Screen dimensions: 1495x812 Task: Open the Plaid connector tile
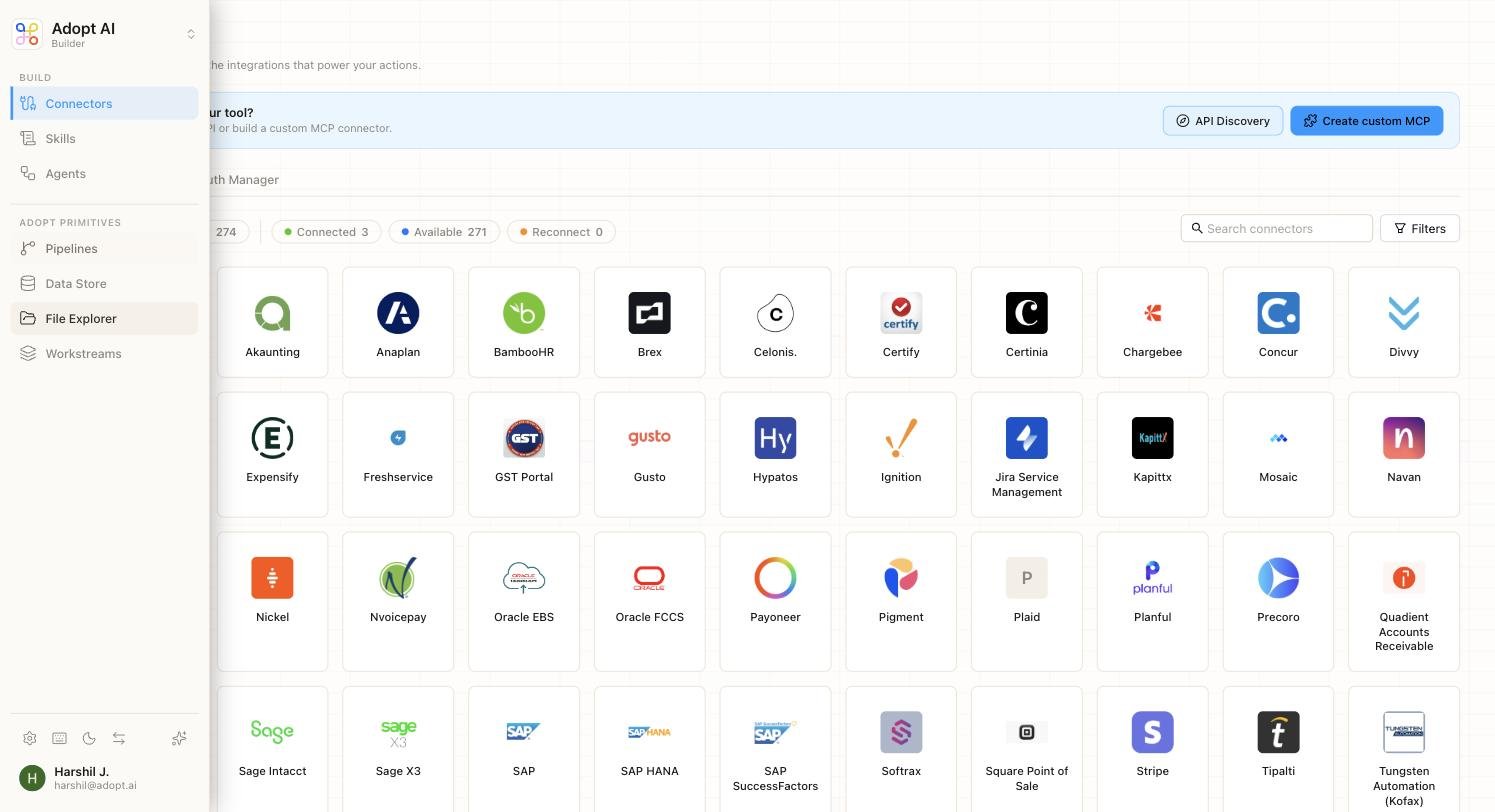point(1027,601)
